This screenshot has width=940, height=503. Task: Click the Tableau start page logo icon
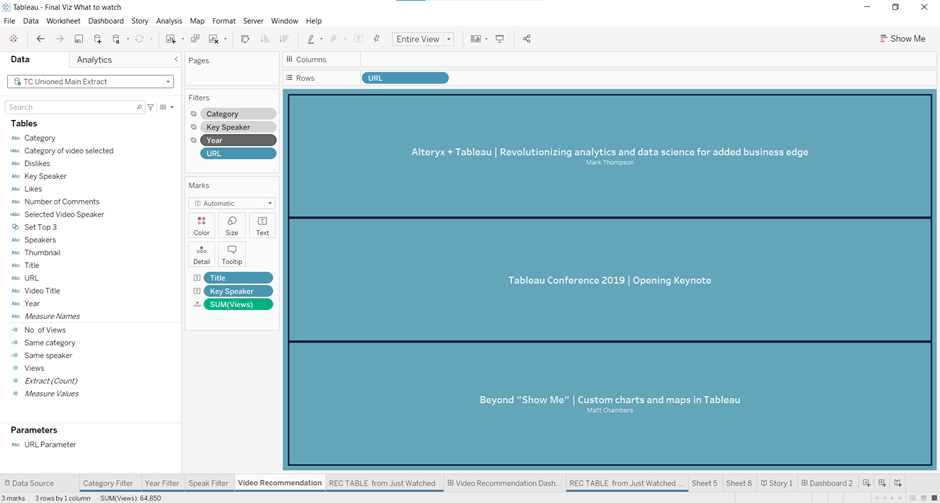click(13, 39)
